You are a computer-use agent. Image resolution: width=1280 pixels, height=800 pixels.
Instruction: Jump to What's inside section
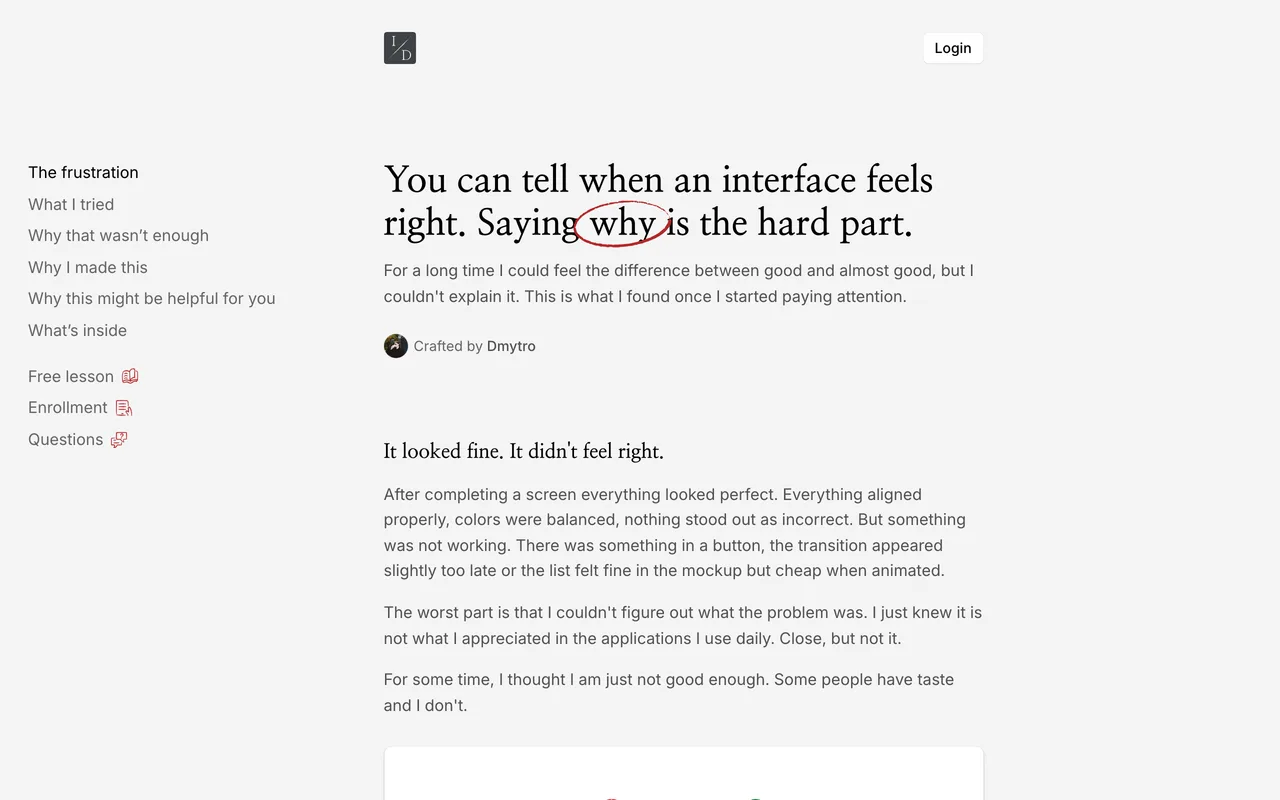(77, 330)
